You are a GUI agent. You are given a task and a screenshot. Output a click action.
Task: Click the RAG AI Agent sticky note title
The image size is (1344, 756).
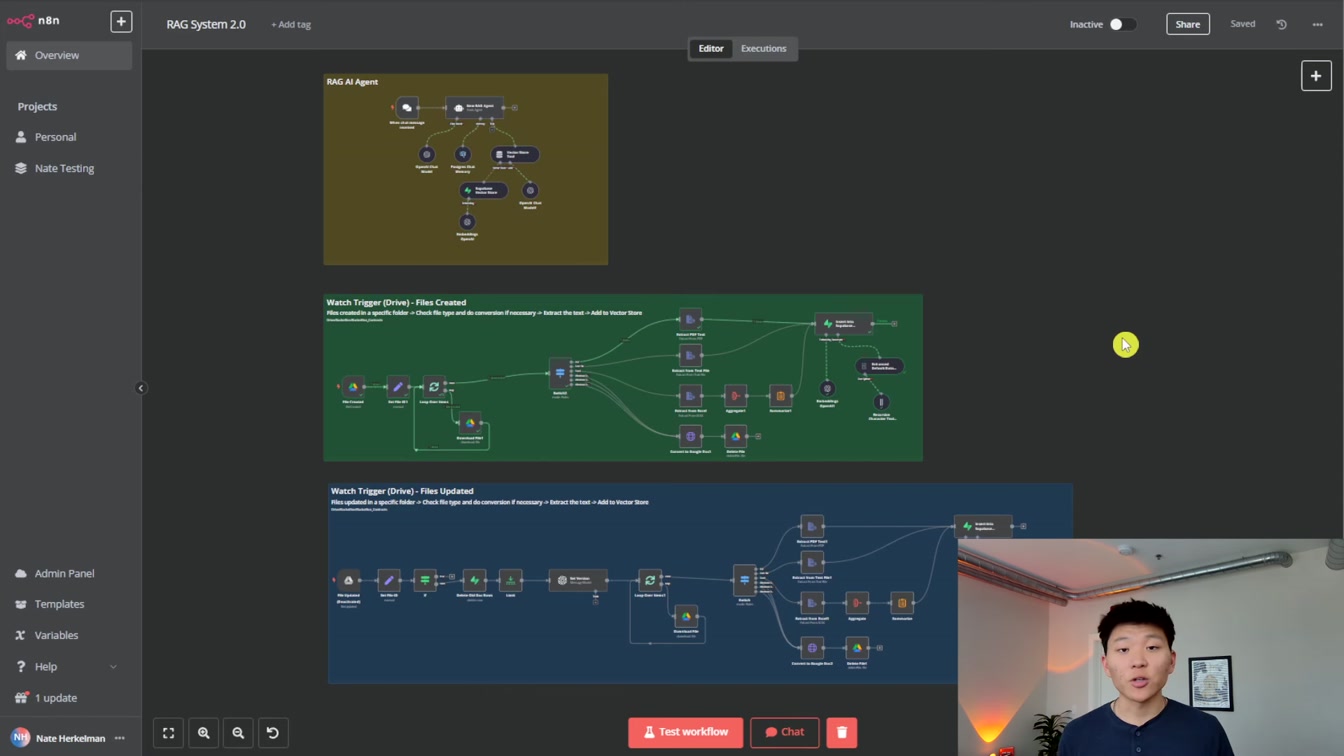click(x=352, y=82)
